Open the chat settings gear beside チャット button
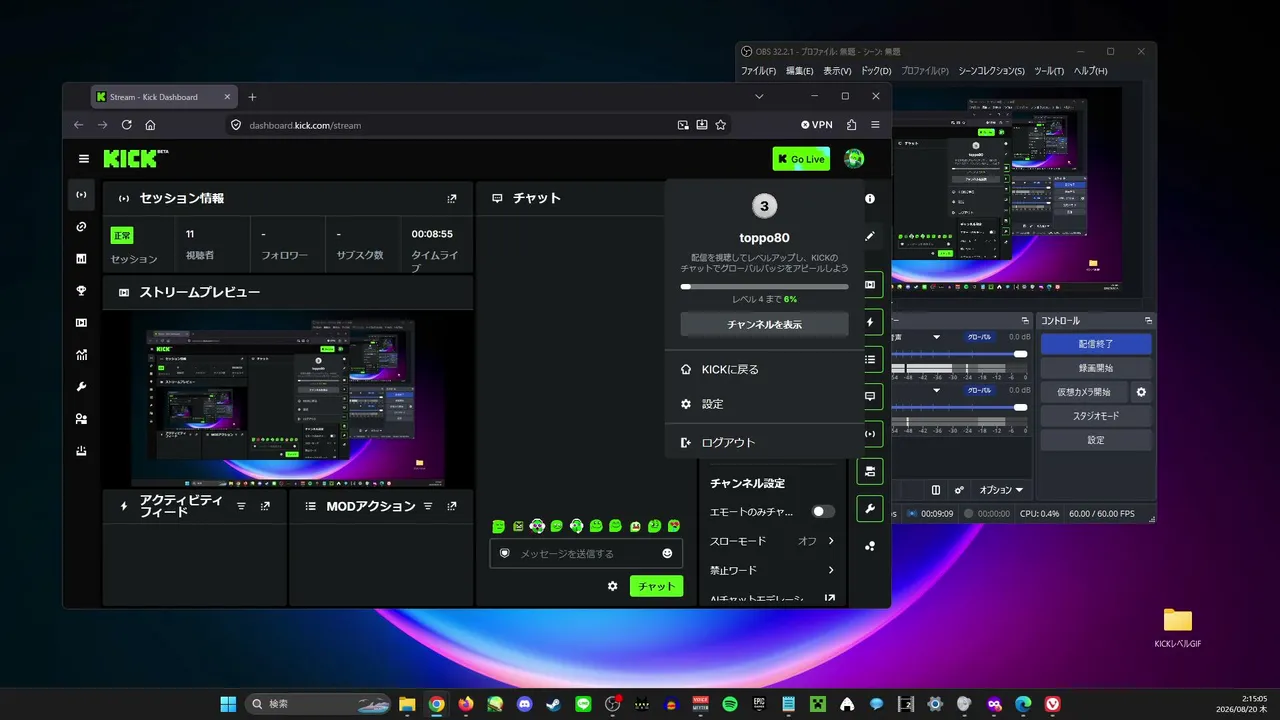This screenshot has width=1280, height=720. [x=613, y=586]
